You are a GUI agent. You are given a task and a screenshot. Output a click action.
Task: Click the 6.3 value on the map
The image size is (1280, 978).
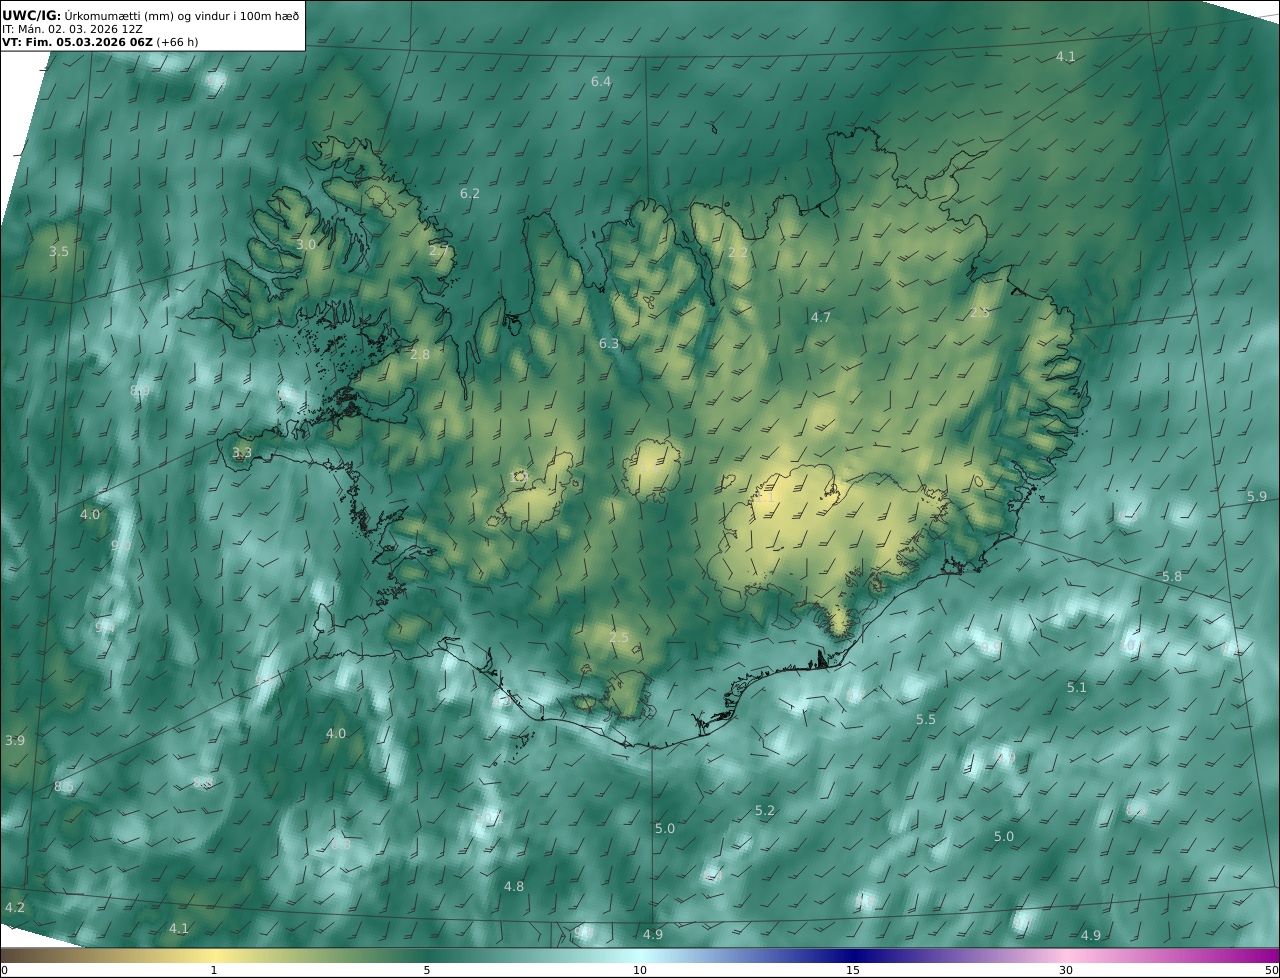[609, 344]
